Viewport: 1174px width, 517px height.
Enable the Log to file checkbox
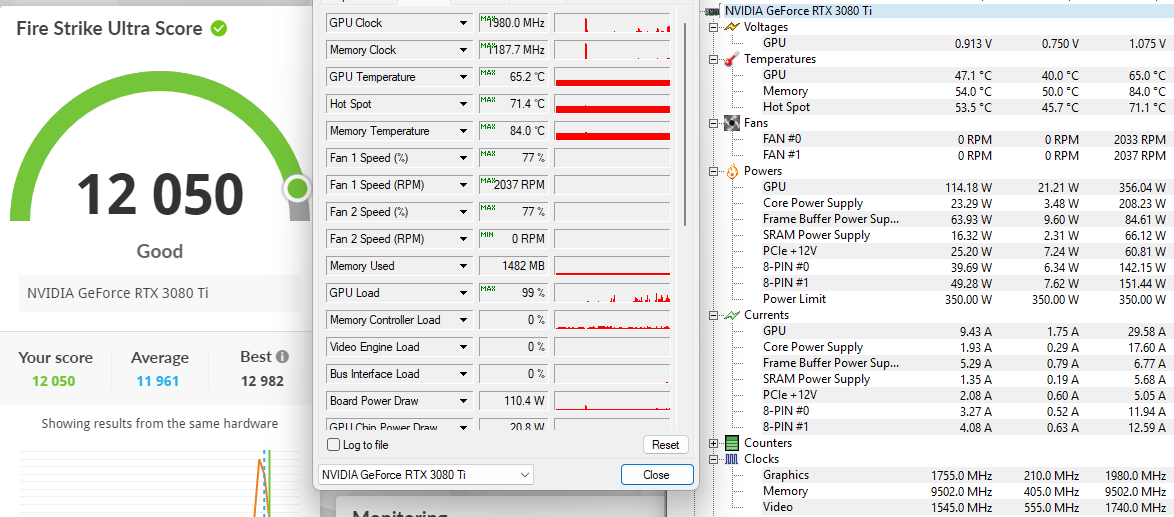click(334, 445)
